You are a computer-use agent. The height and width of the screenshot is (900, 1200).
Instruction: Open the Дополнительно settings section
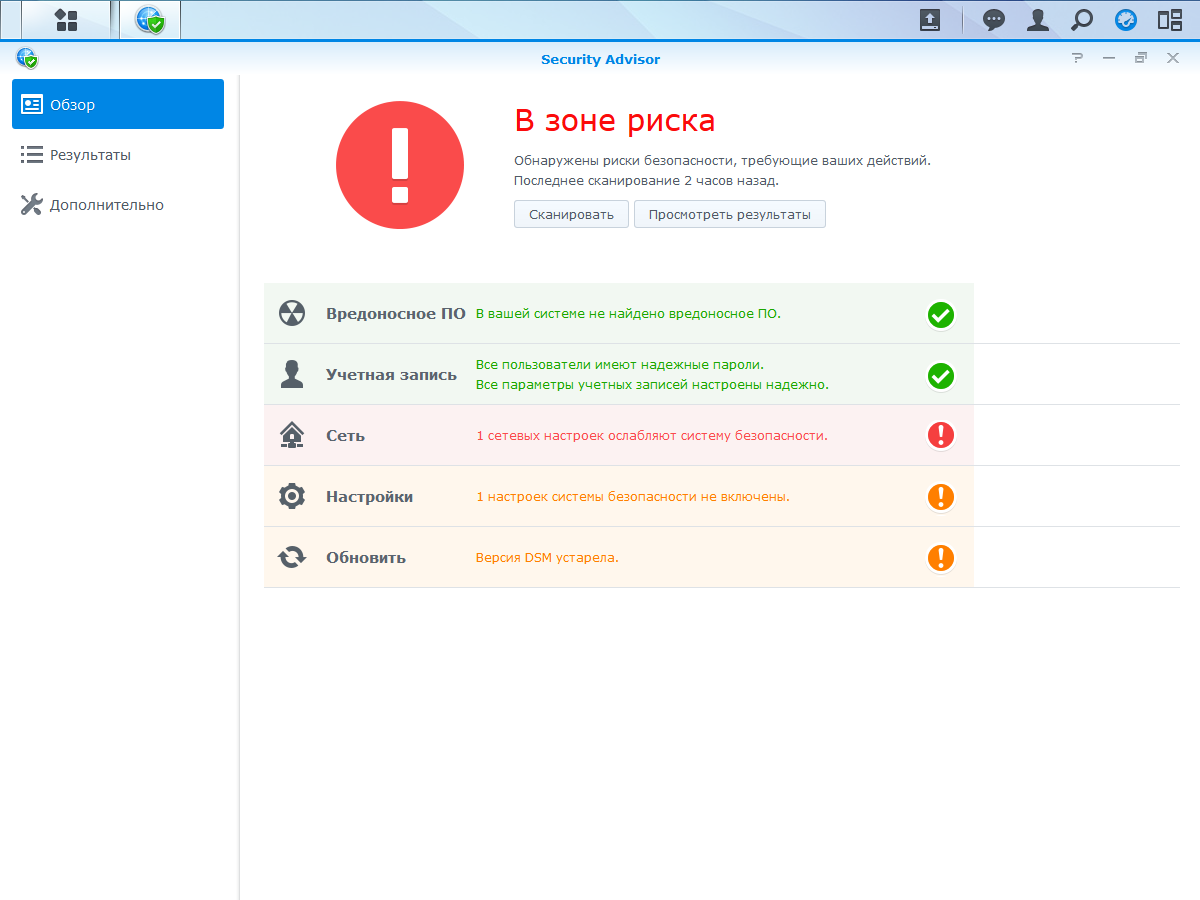pyautogui.click(x=106, y=205)
